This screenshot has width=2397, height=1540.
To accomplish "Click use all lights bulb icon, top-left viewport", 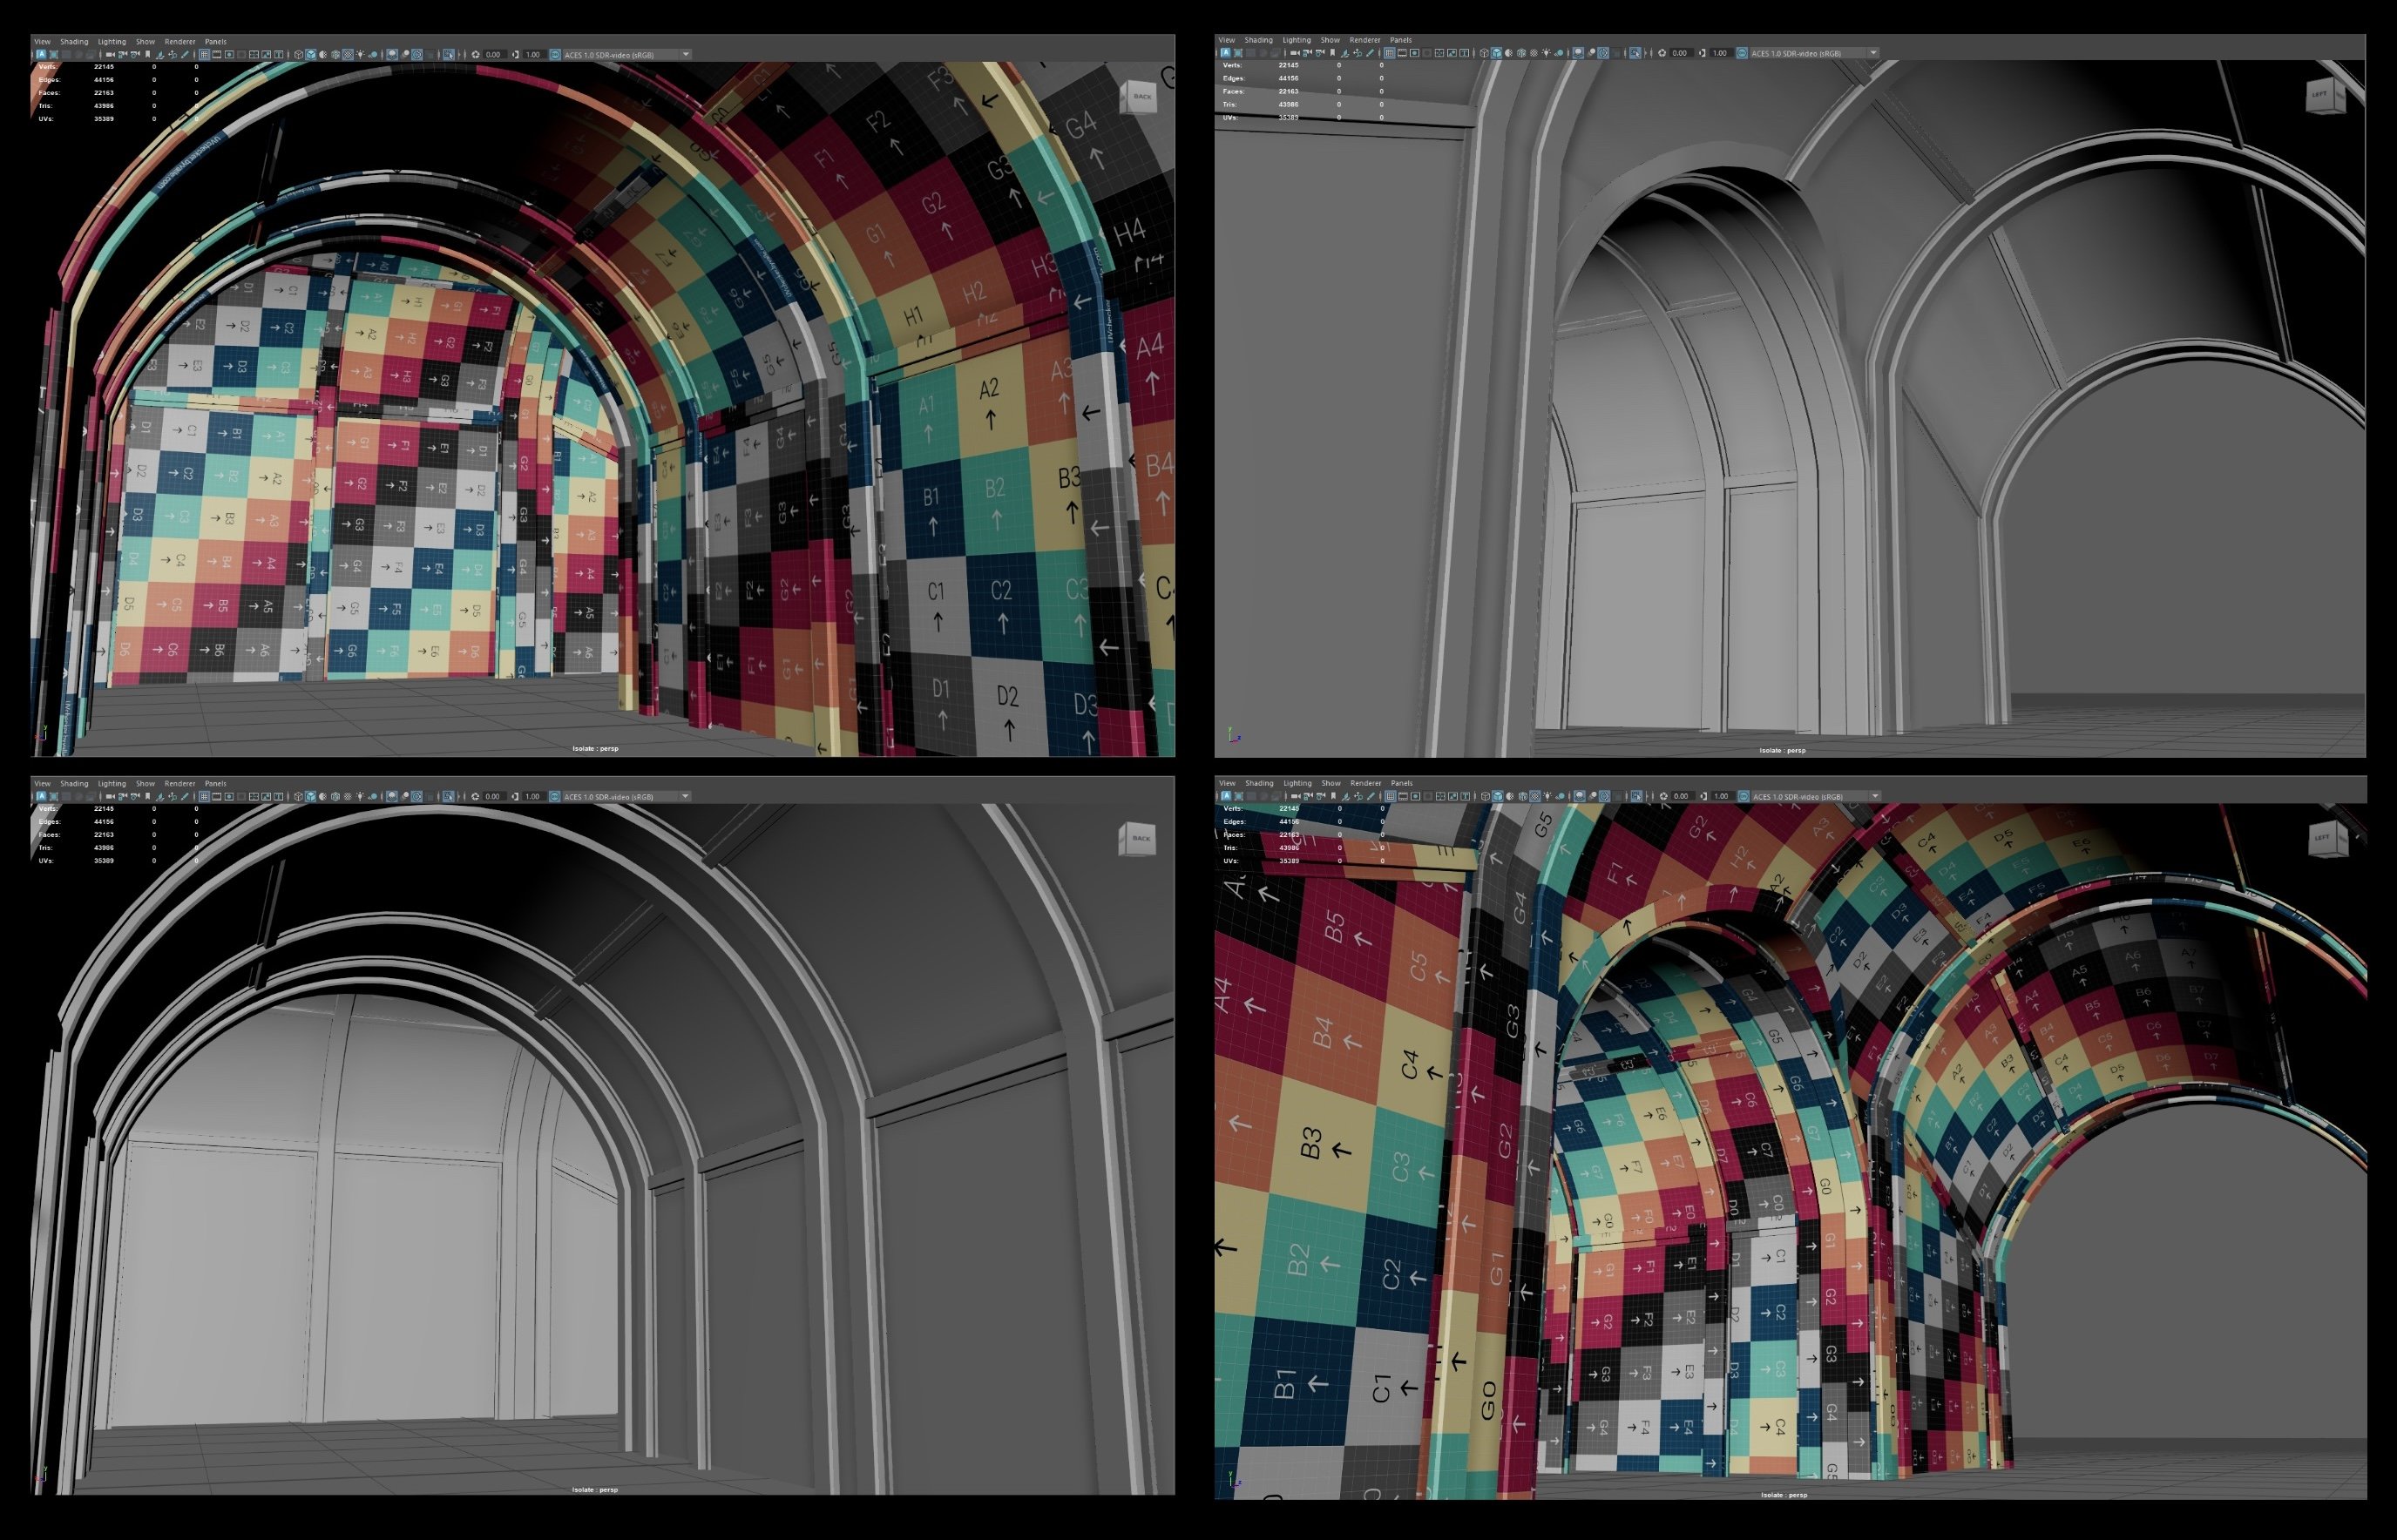I will point(361,55).
